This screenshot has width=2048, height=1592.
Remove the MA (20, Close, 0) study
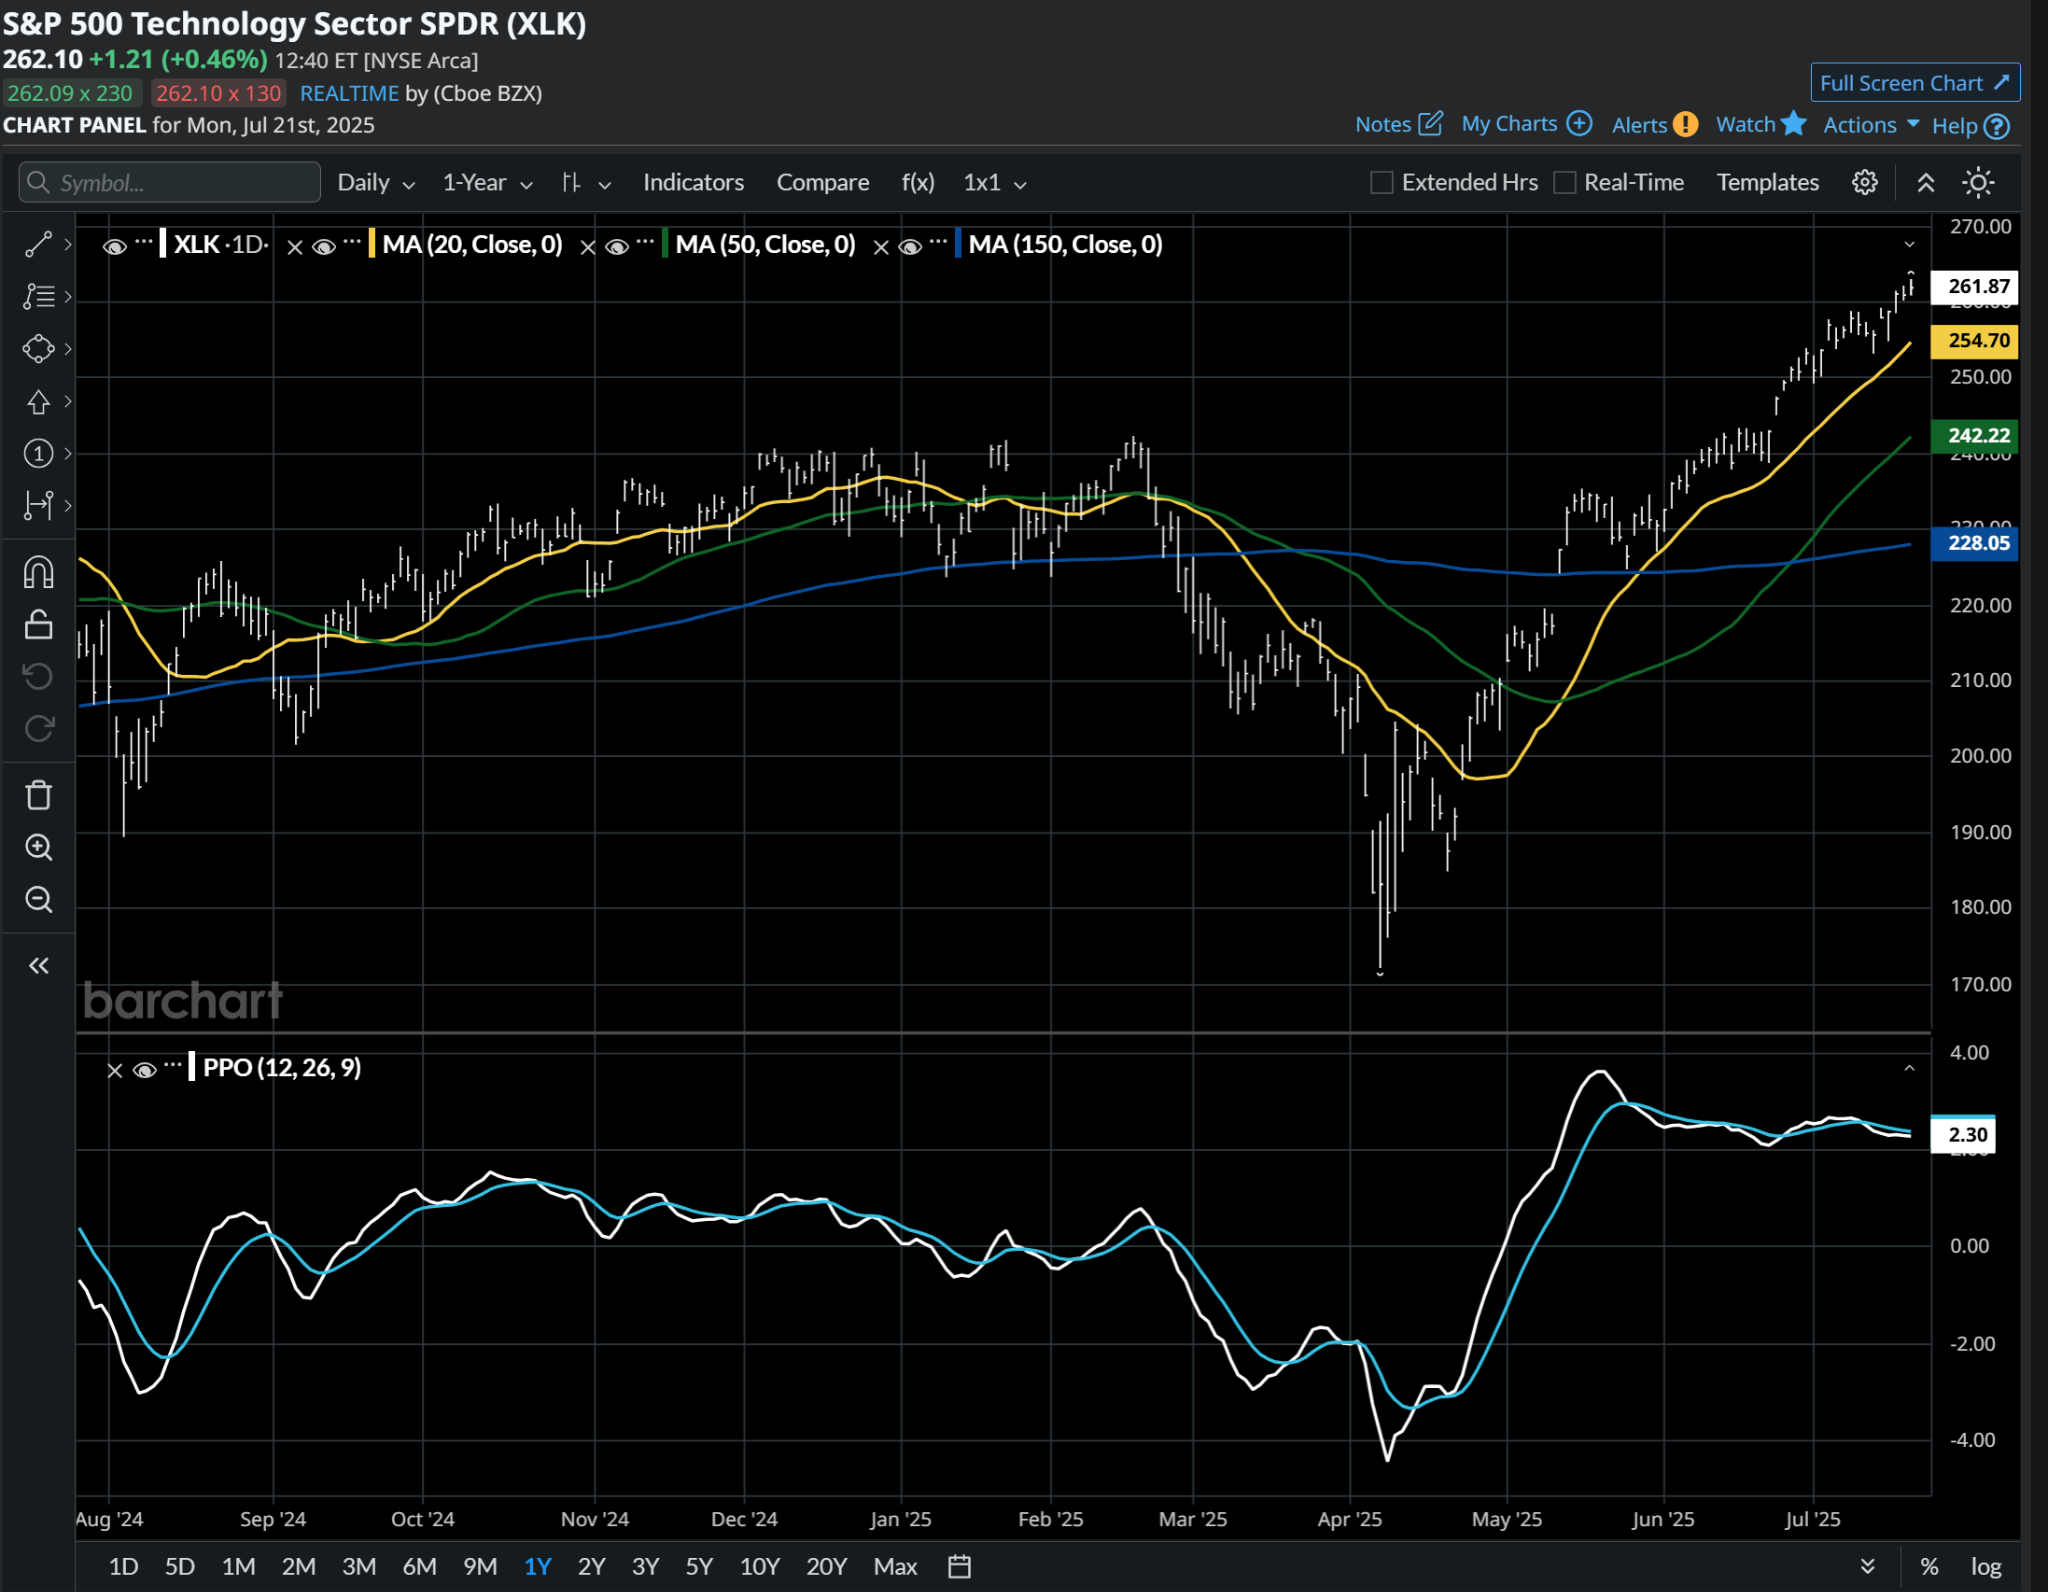click(294, 247)
